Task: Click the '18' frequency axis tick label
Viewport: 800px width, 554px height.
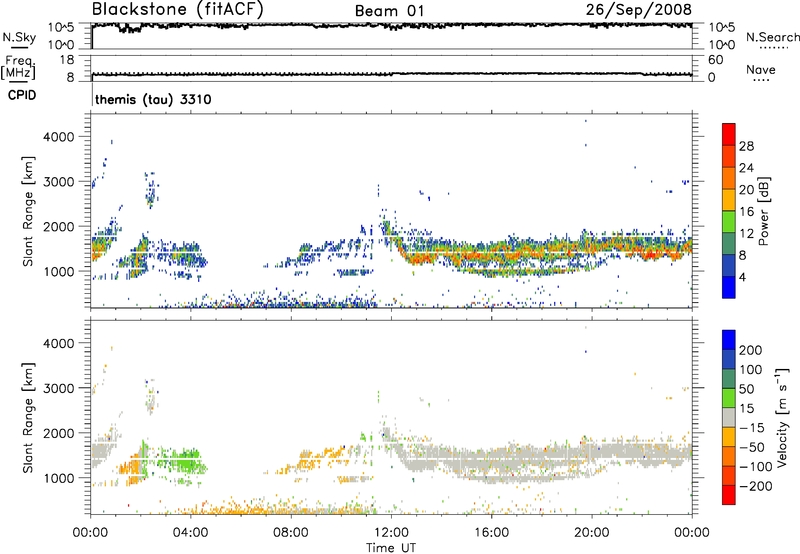Action: click(67, 60)
